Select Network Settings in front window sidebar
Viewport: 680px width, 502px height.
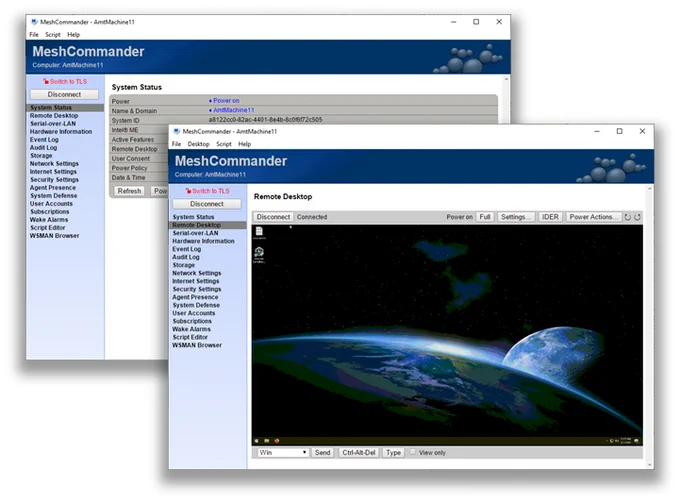point(196,273)
